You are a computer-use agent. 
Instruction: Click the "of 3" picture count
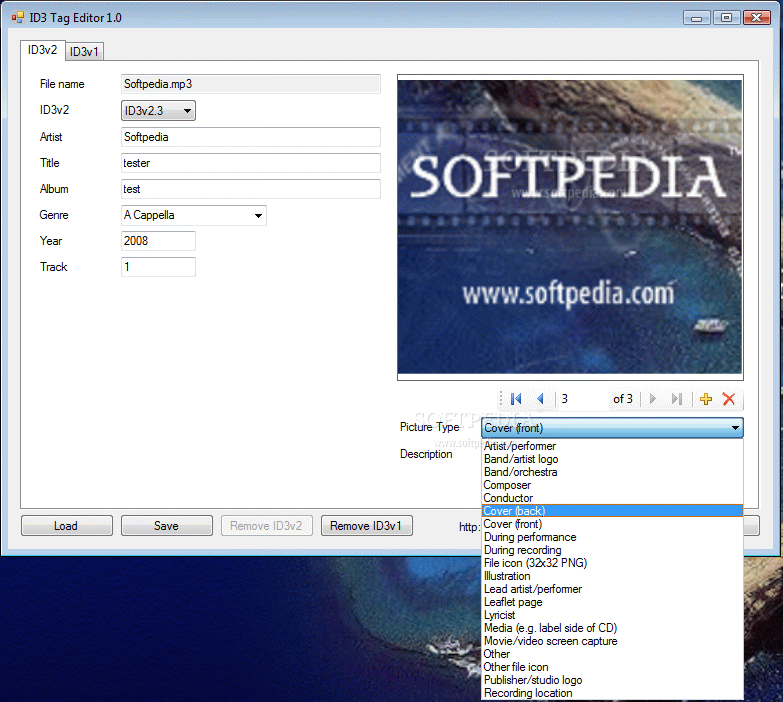click(623, 399)
